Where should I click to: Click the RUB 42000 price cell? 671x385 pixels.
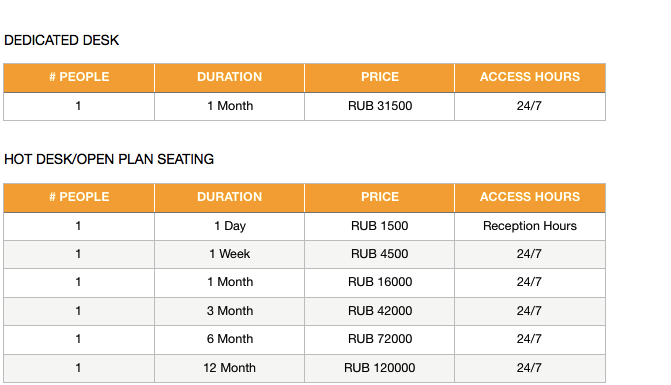tap(380, 311)
